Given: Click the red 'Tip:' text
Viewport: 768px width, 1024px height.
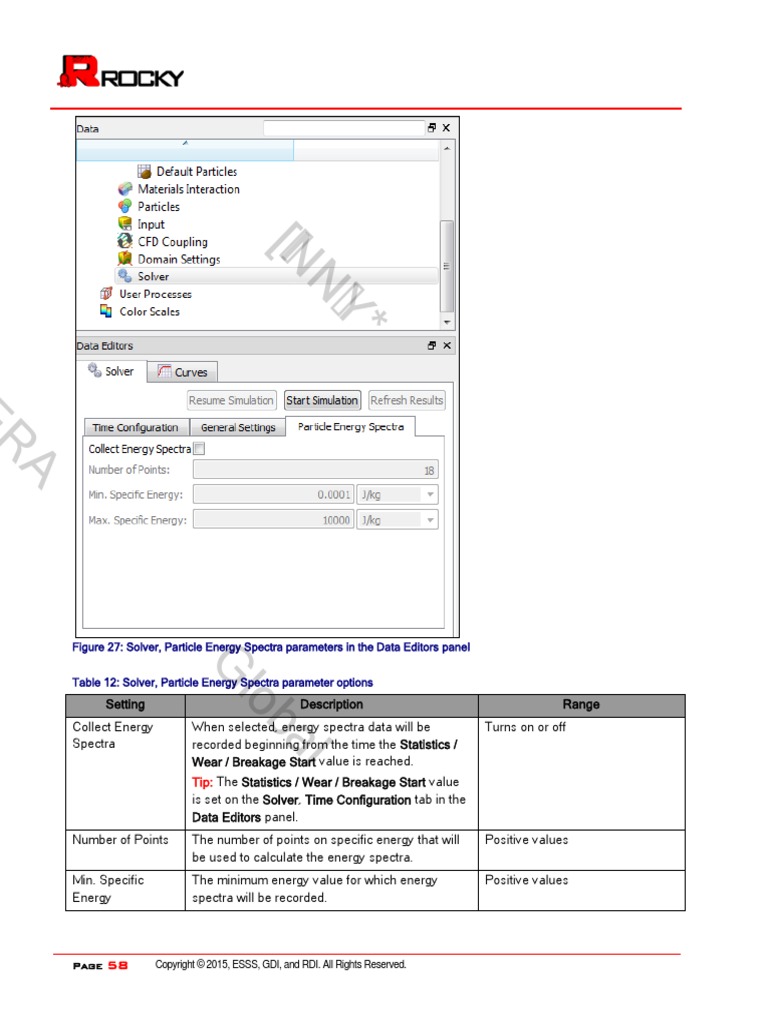Looking at the screenshot, I should click(x=202, y=782).
